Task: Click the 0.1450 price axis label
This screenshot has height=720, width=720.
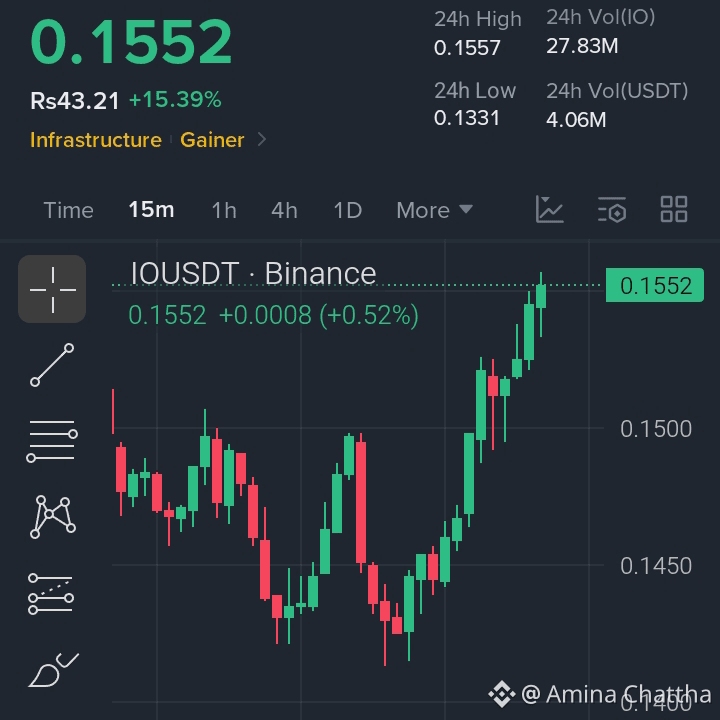Action: [656, 566]
